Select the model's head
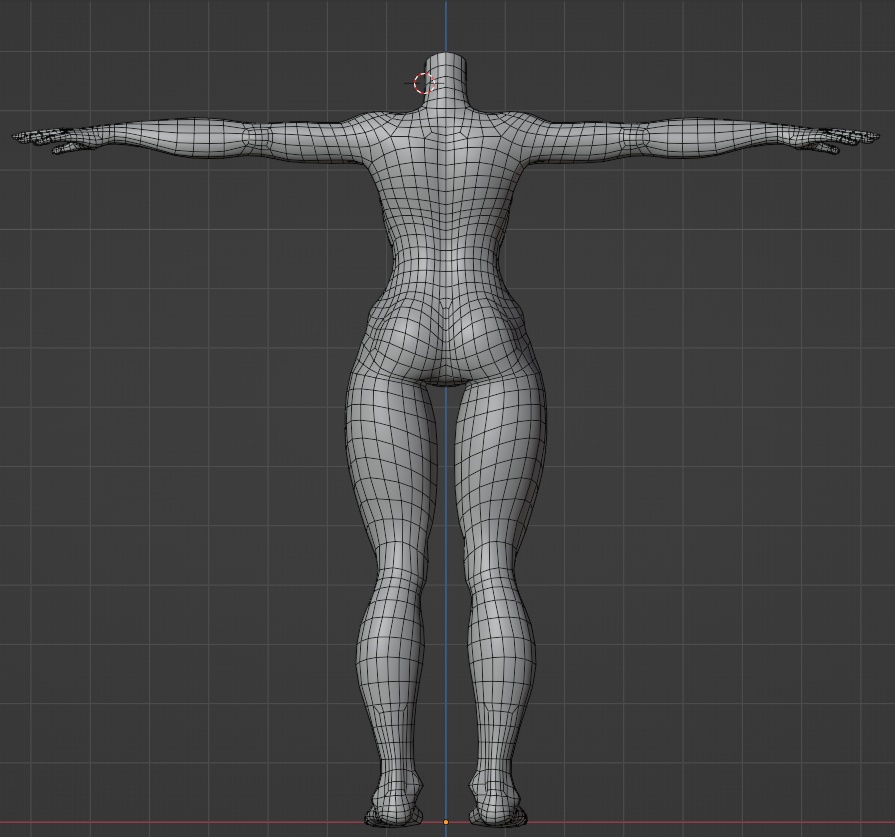 pyautogui.click(x=445, y=60)
